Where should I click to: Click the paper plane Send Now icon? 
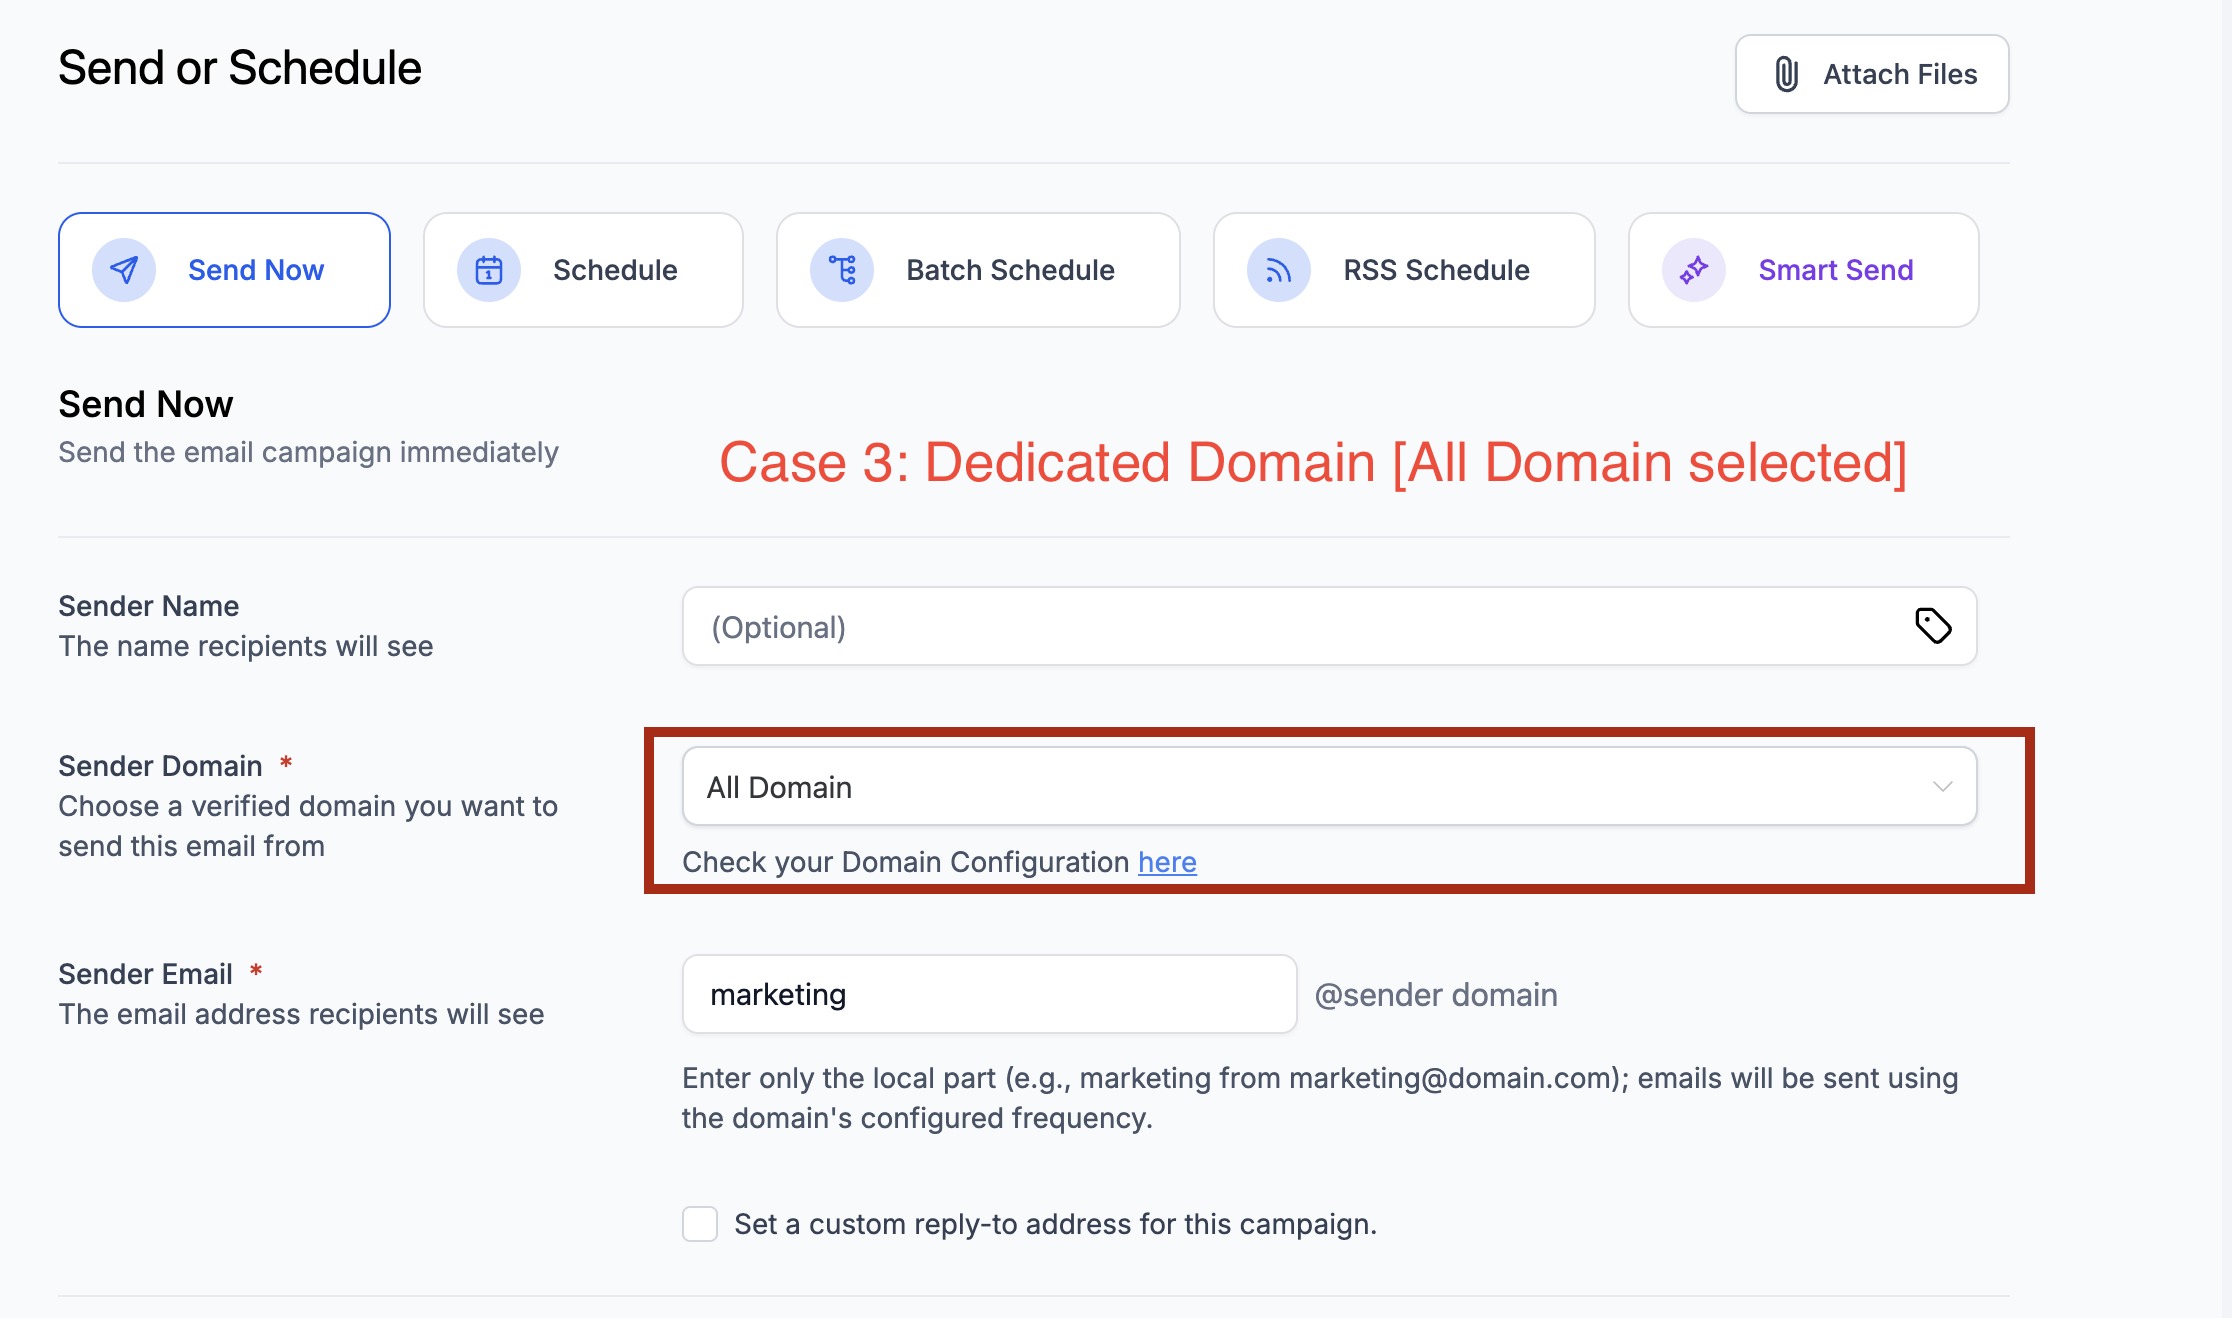point(124,270)
